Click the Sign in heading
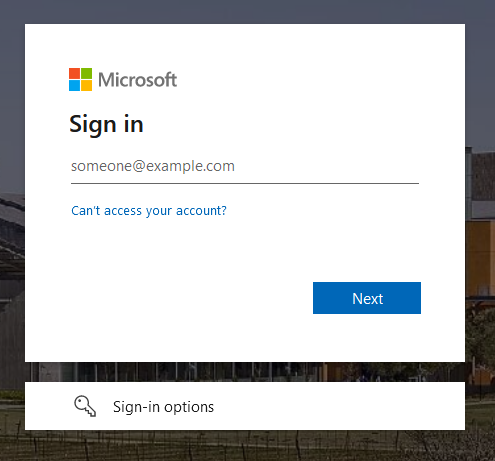495x461 pixels. pyautogui.click(x=106, y=124)
